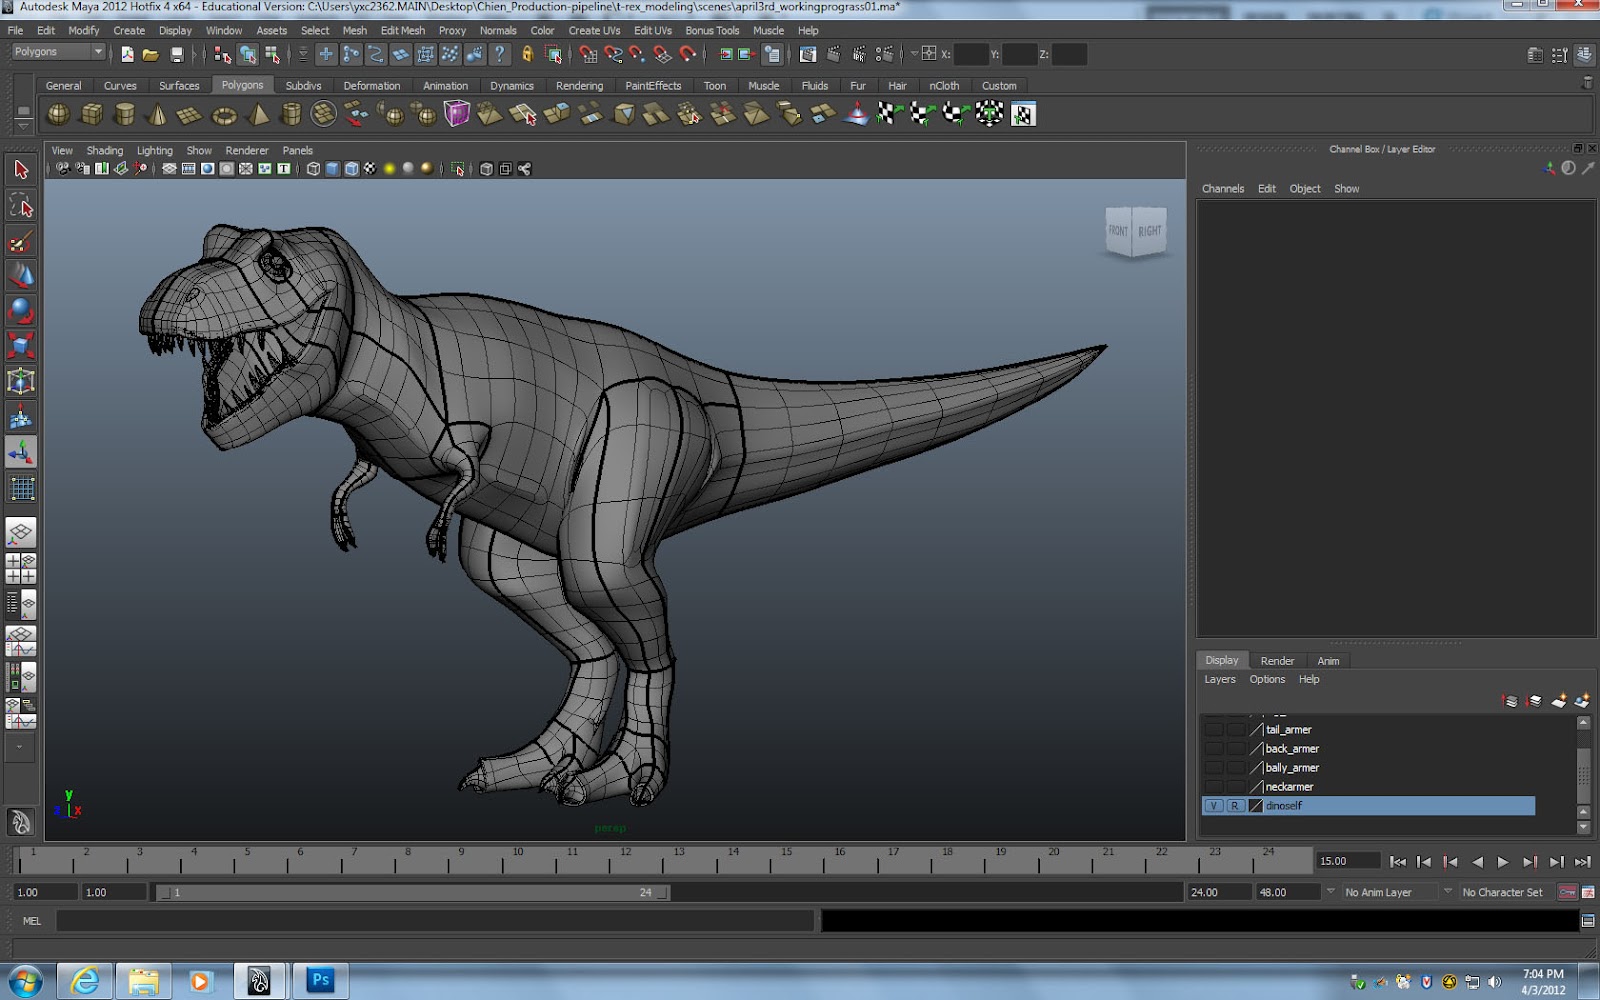Switch to the Rendering shelf tab
The height and width of the screenshot is (1000, 1600).
click(579, 85)
